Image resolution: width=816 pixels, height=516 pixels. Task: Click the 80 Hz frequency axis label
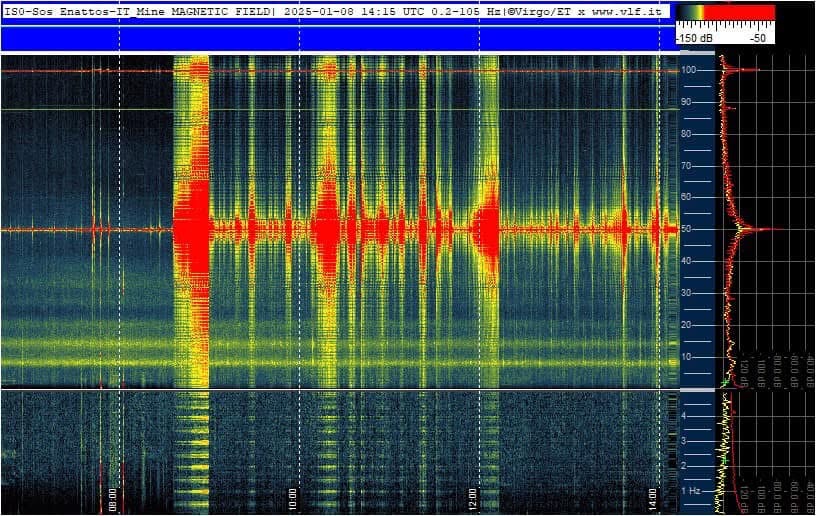coord(688,134)
